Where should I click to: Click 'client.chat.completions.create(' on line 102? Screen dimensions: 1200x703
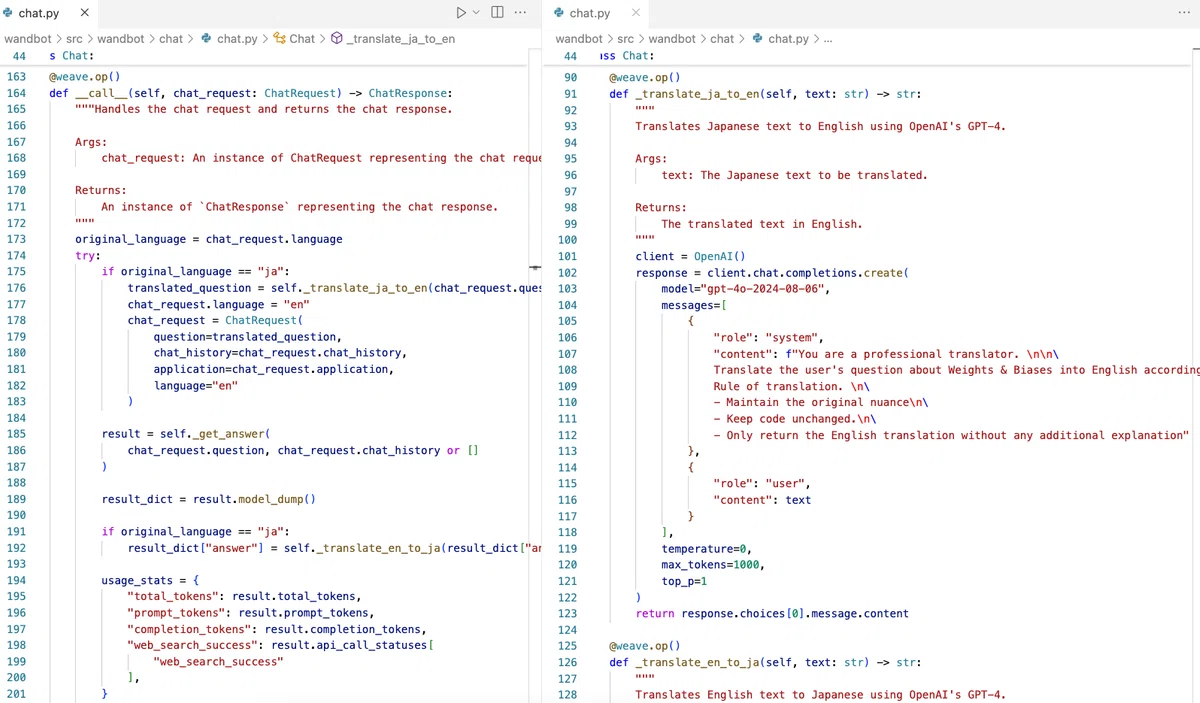click(x=807, y=272)
